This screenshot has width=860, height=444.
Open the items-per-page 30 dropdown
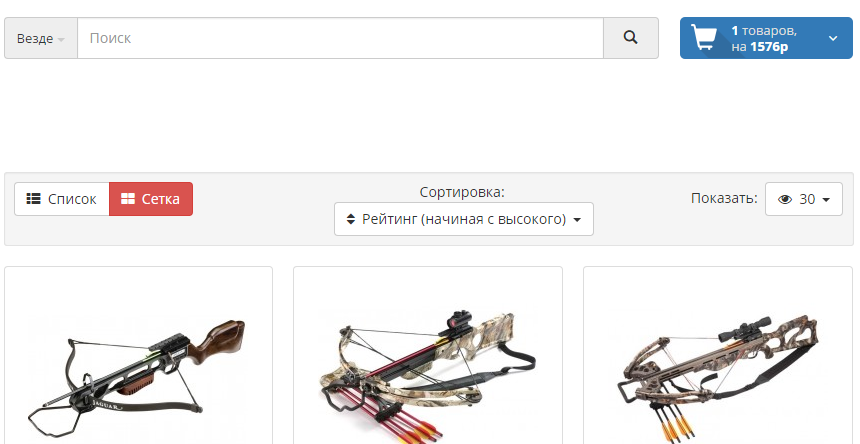pyautogui.click(x=804, y=199)
